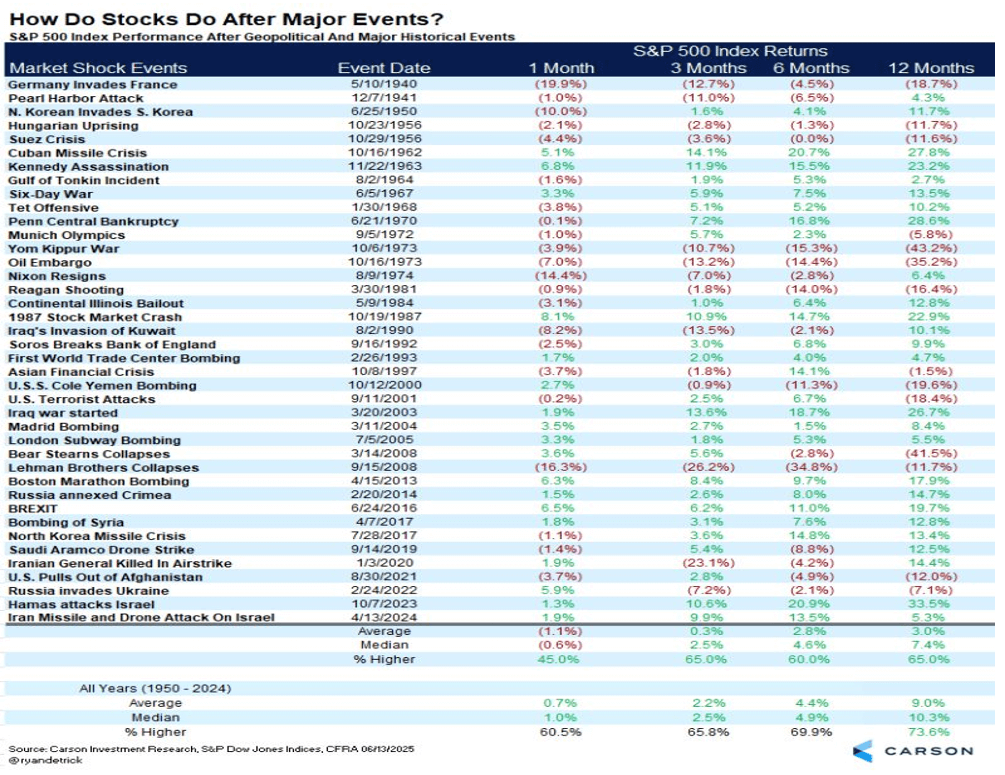The height and width of the screenshot is (775, 1005).
Task: Select 'Saudi Aramco Drone Strike' row label
Action: click(101, 550)
